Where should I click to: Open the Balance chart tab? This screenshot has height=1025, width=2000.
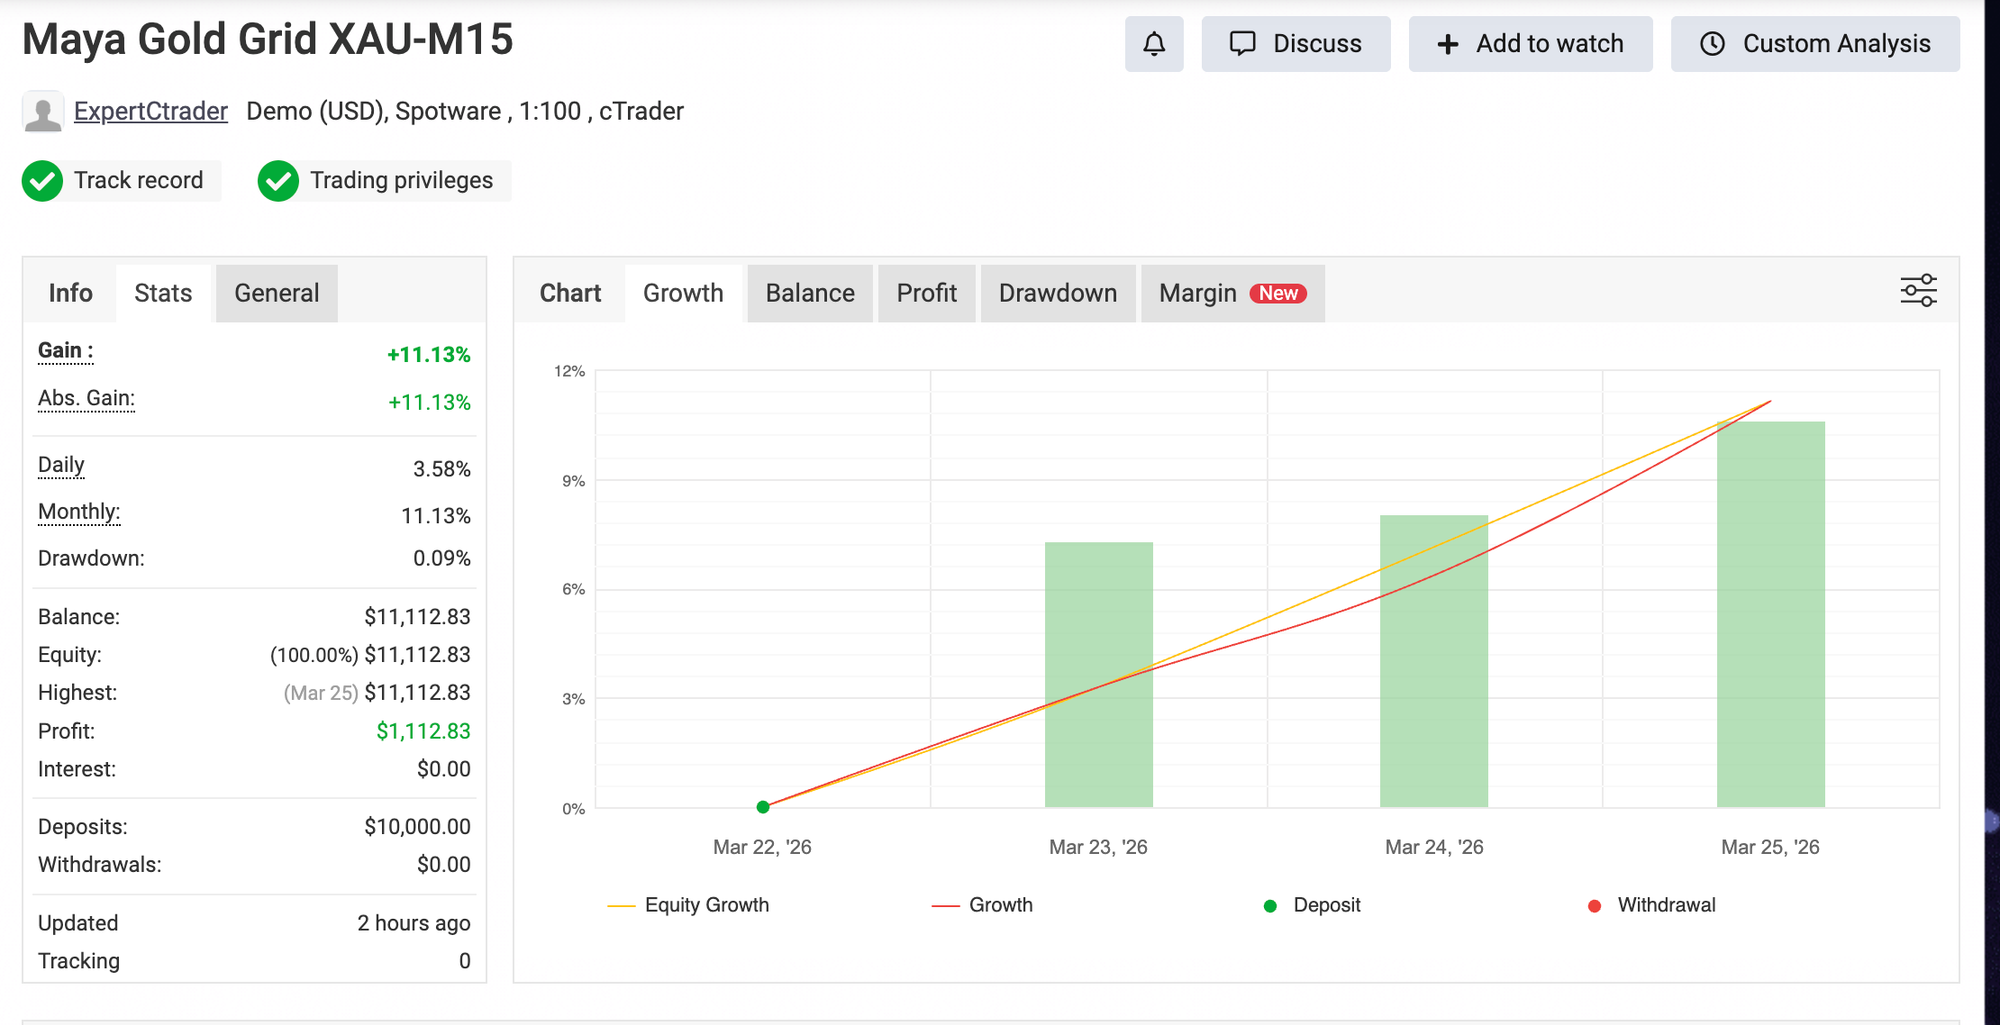tap(810, 293)
